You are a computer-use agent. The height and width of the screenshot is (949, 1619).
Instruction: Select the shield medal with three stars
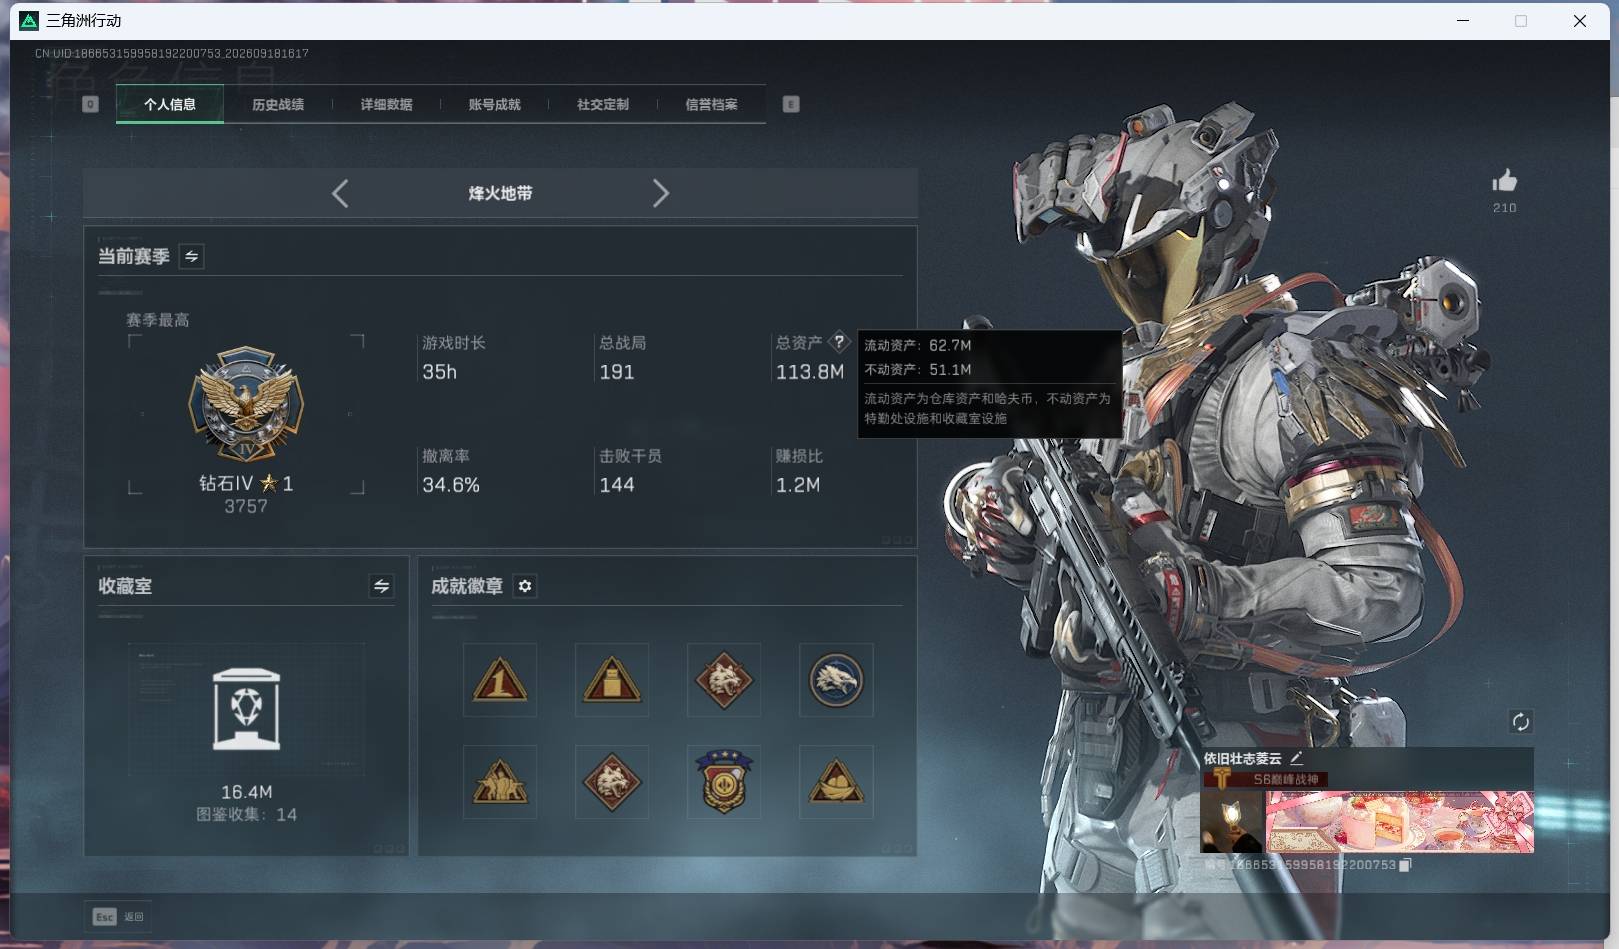click(x=724, y=782)
